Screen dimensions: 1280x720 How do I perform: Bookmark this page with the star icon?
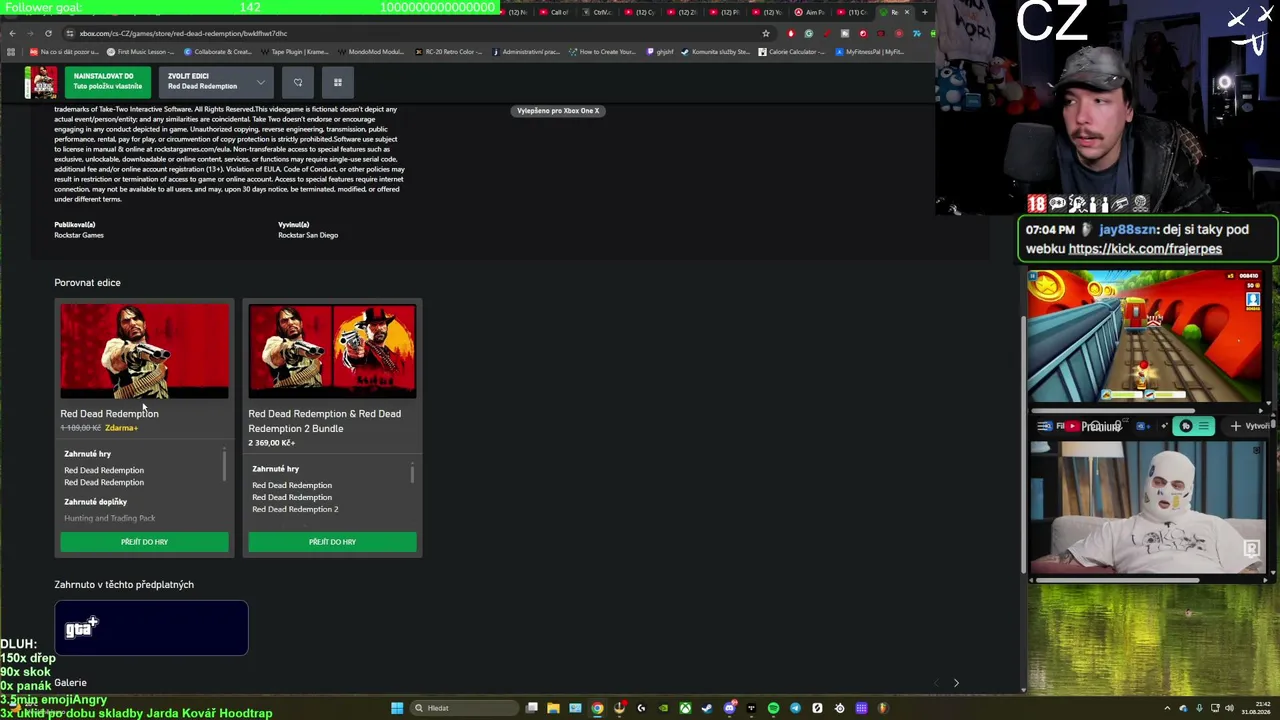[766, 33]
